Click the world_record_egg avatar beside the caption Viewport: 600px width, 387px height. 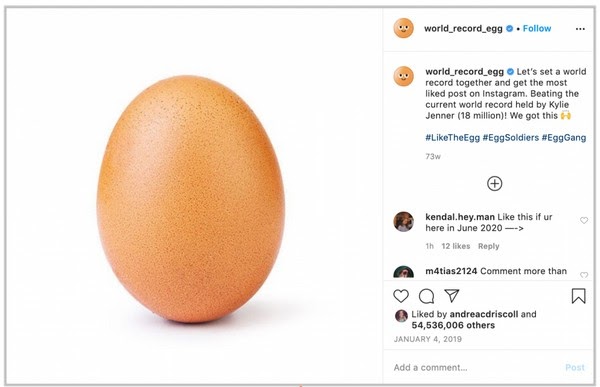403,76
